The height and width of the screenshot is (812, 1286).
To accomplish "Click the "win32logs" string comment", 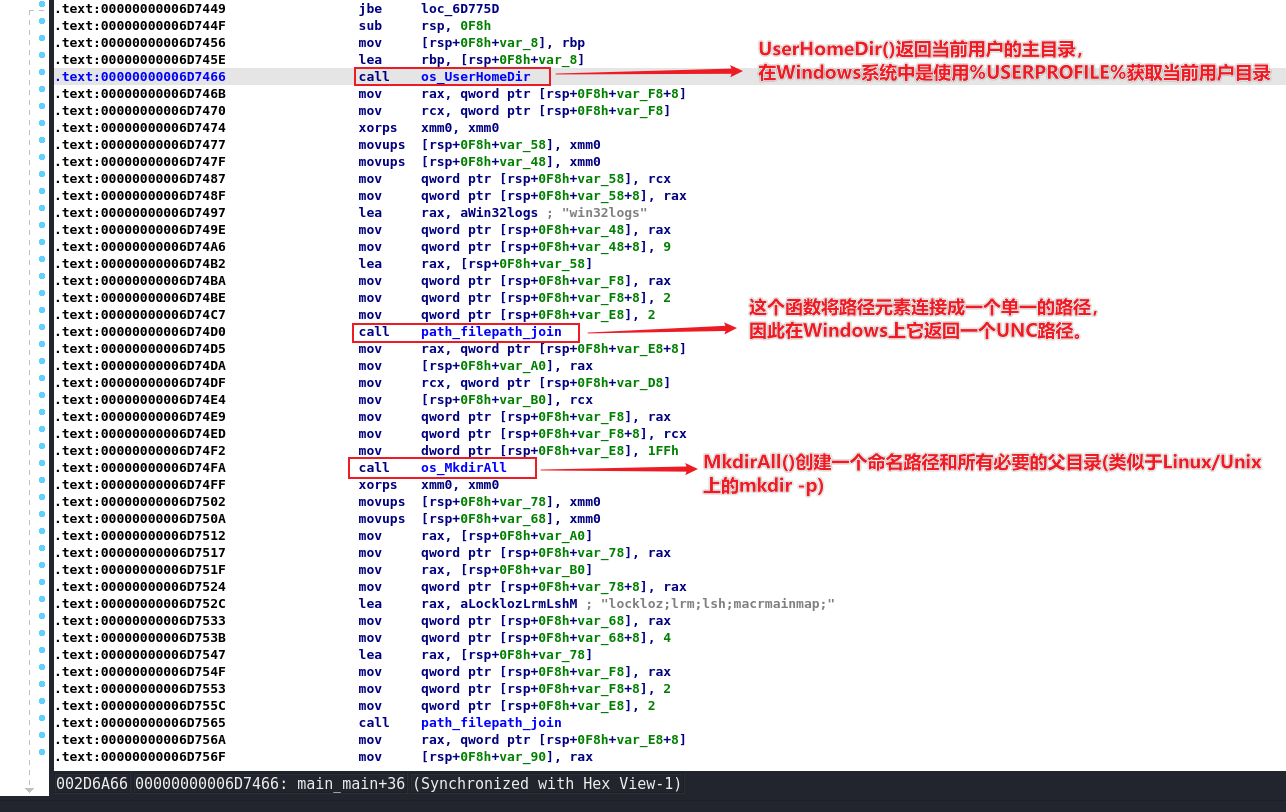I will click(603, 213).
